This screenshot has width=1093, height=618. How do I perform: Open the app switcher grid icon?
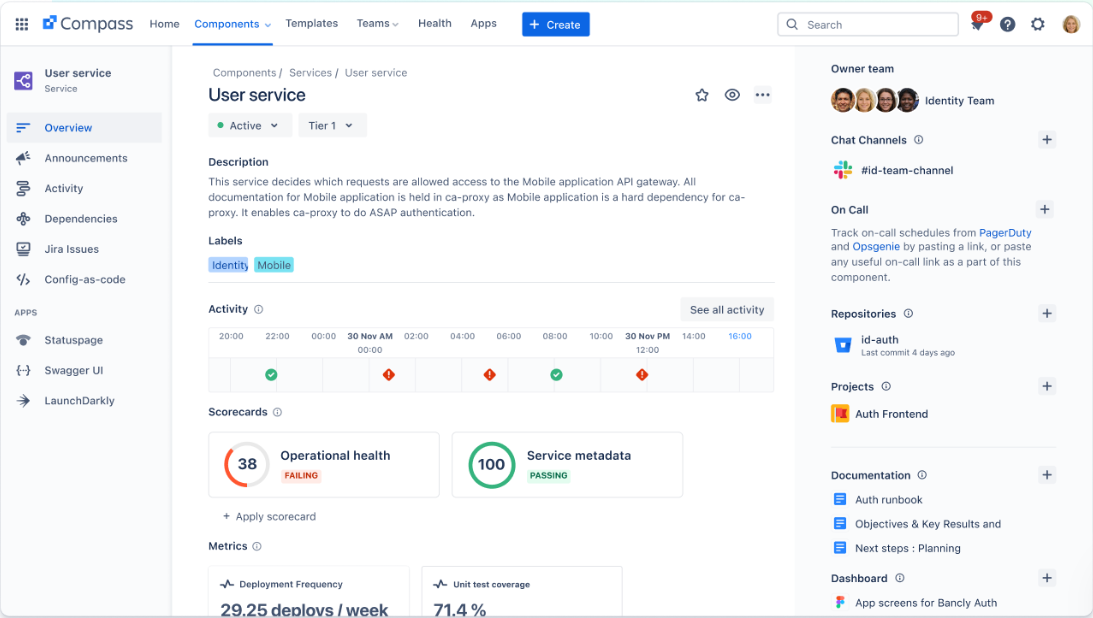coord(22,24)
